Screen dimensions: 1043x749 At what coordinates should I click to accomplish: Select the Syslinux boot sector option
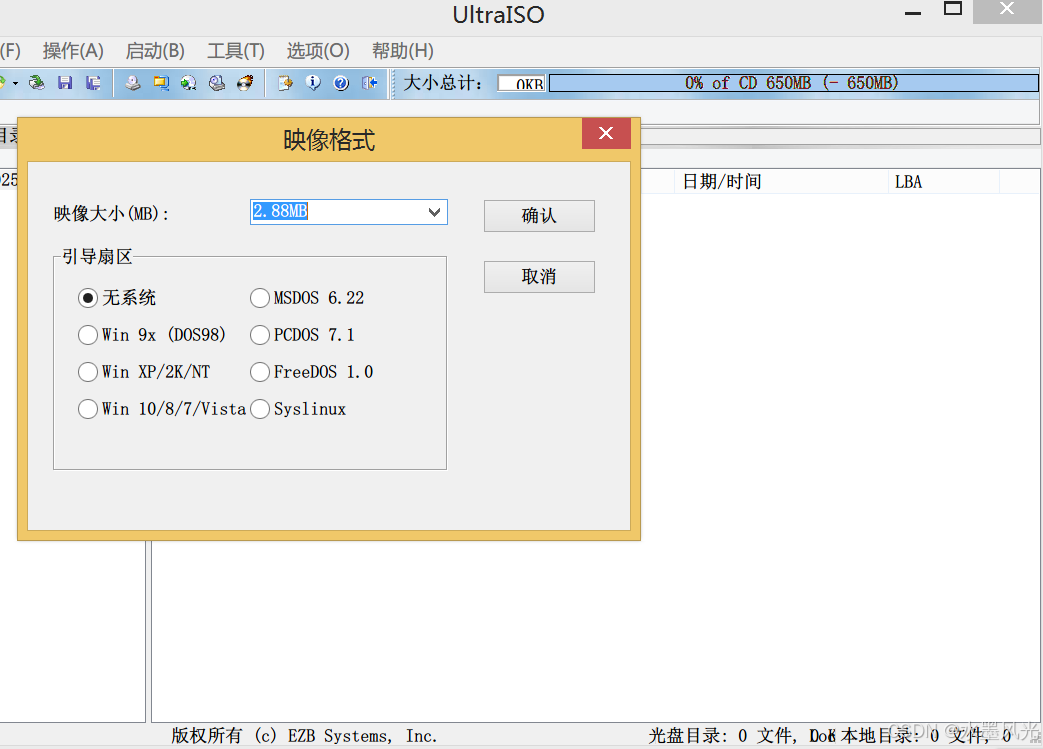point(298,408)
